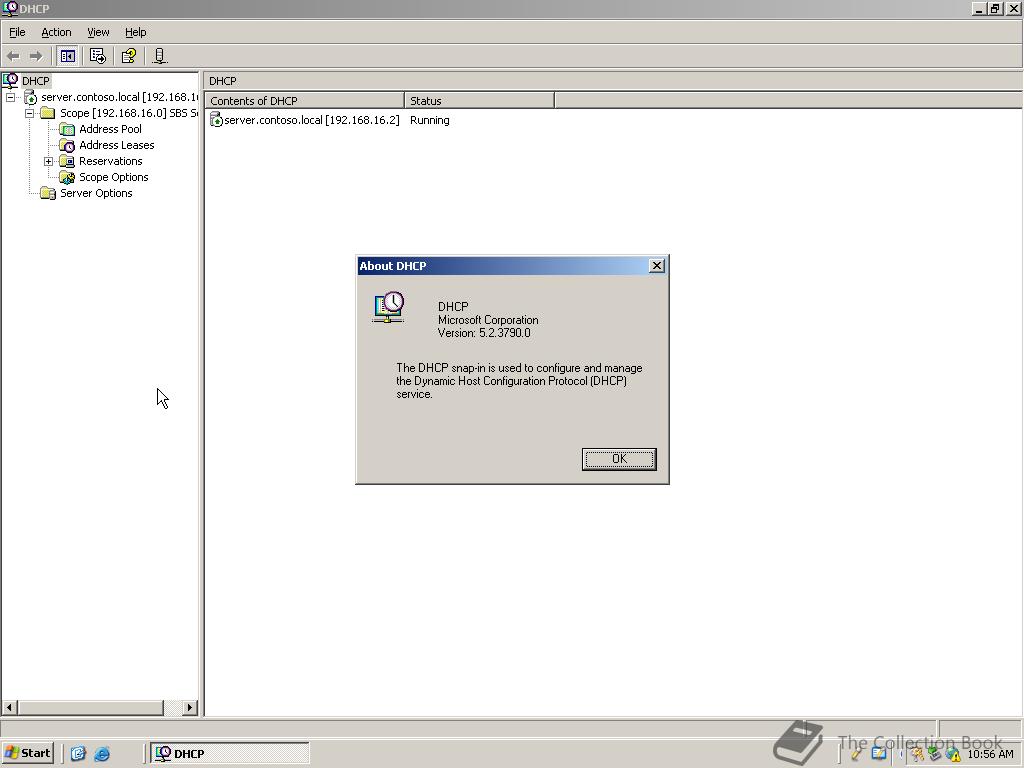The height and width of the screenshot is (768, 1024).
Task: Click the Contents of DHCP column header
Action: click(x=304, y=101)
